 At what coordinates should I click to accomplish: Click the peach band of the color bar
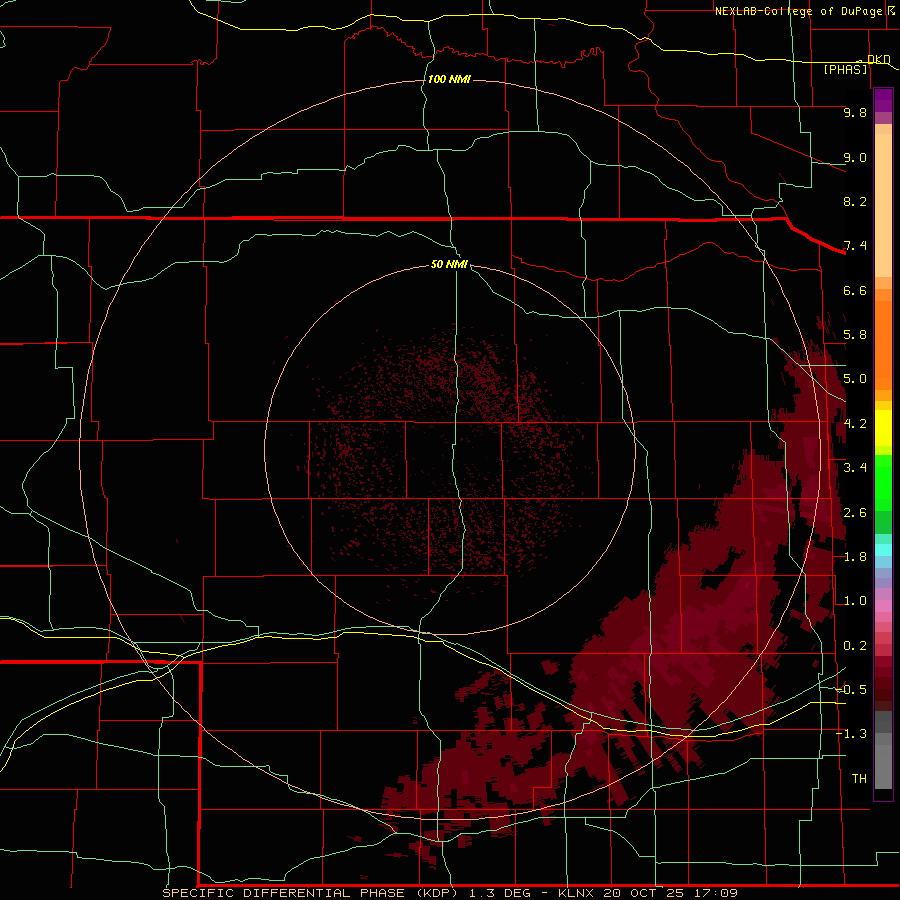(x=883, y=205)
